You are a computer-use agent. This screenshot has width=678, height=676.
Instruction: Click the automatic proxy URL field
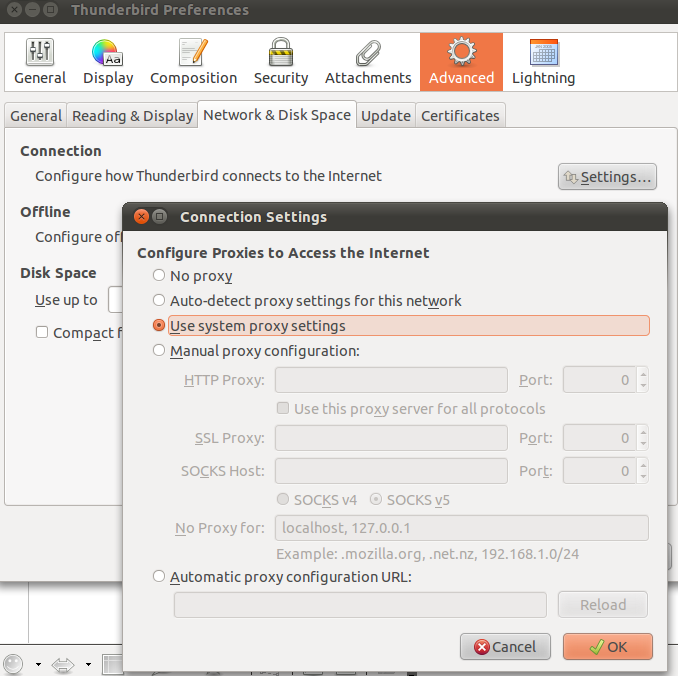tap(360, 605)
